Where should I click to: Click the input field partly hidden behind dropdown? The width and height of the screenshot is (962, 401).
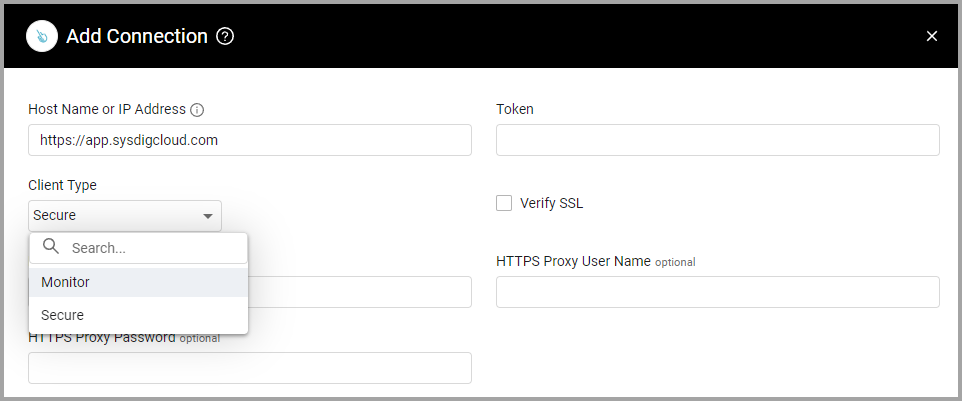click(360, 292)
